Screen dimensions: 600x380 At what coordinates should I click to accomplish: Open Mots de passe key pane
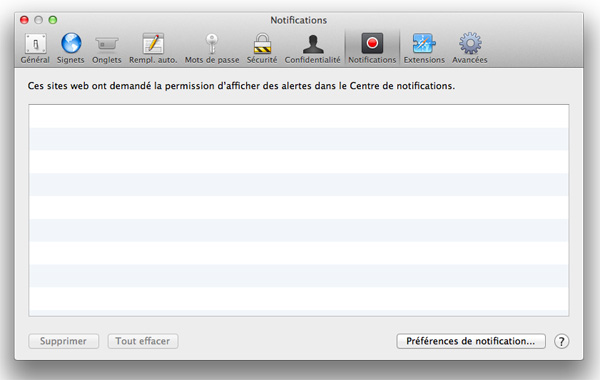[x=212, y=48]
